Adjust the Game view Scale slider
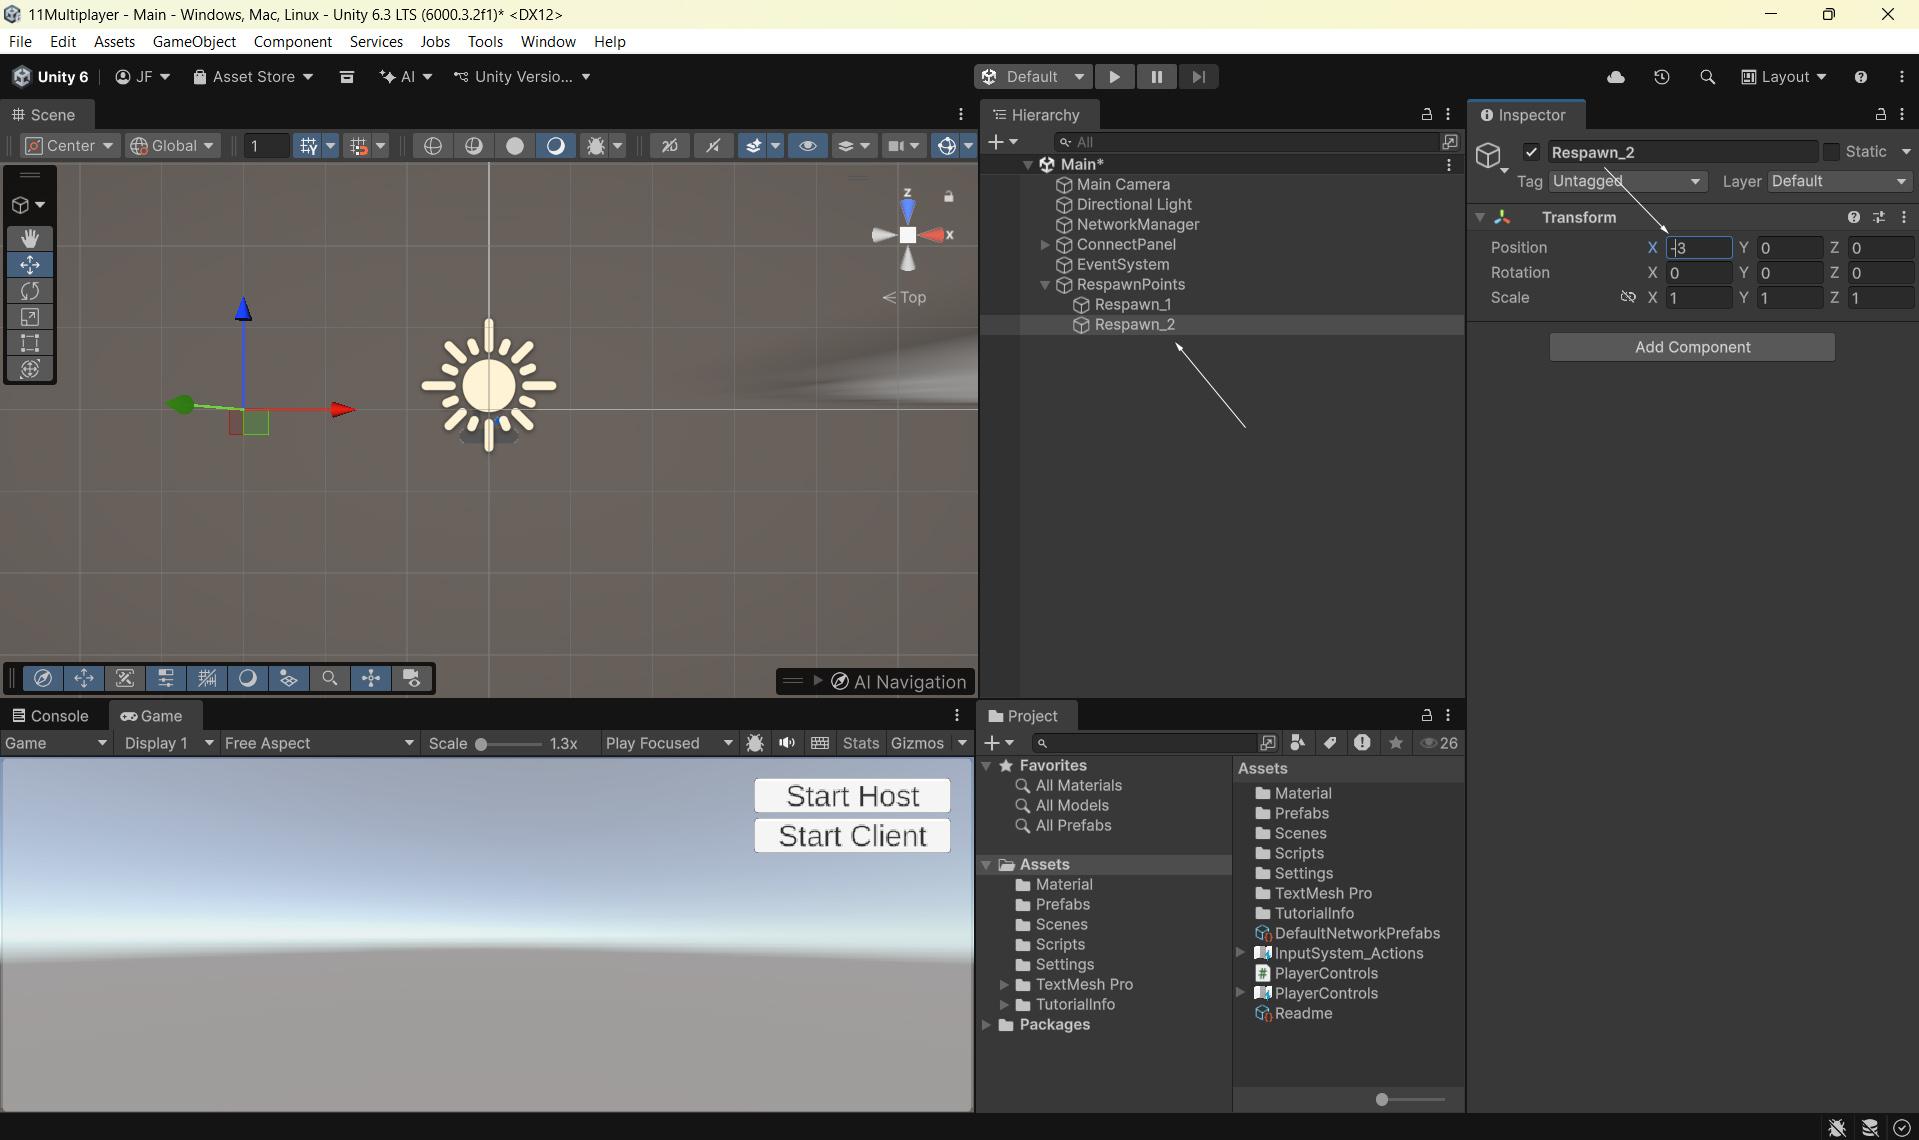 482,744
